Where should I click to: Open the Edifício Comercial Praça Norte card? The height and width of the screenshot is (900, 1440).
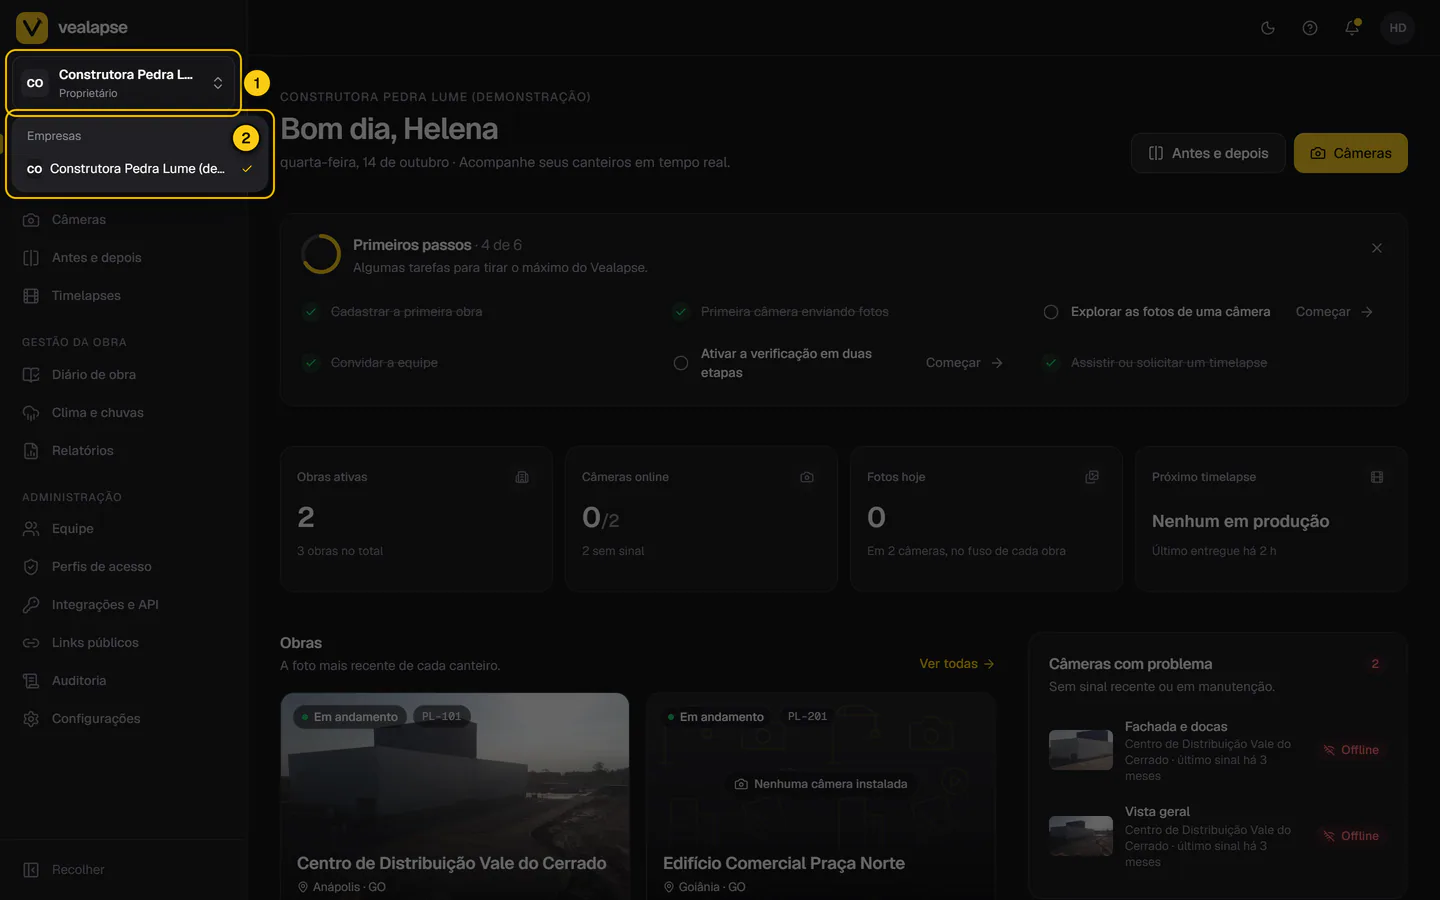821,796
